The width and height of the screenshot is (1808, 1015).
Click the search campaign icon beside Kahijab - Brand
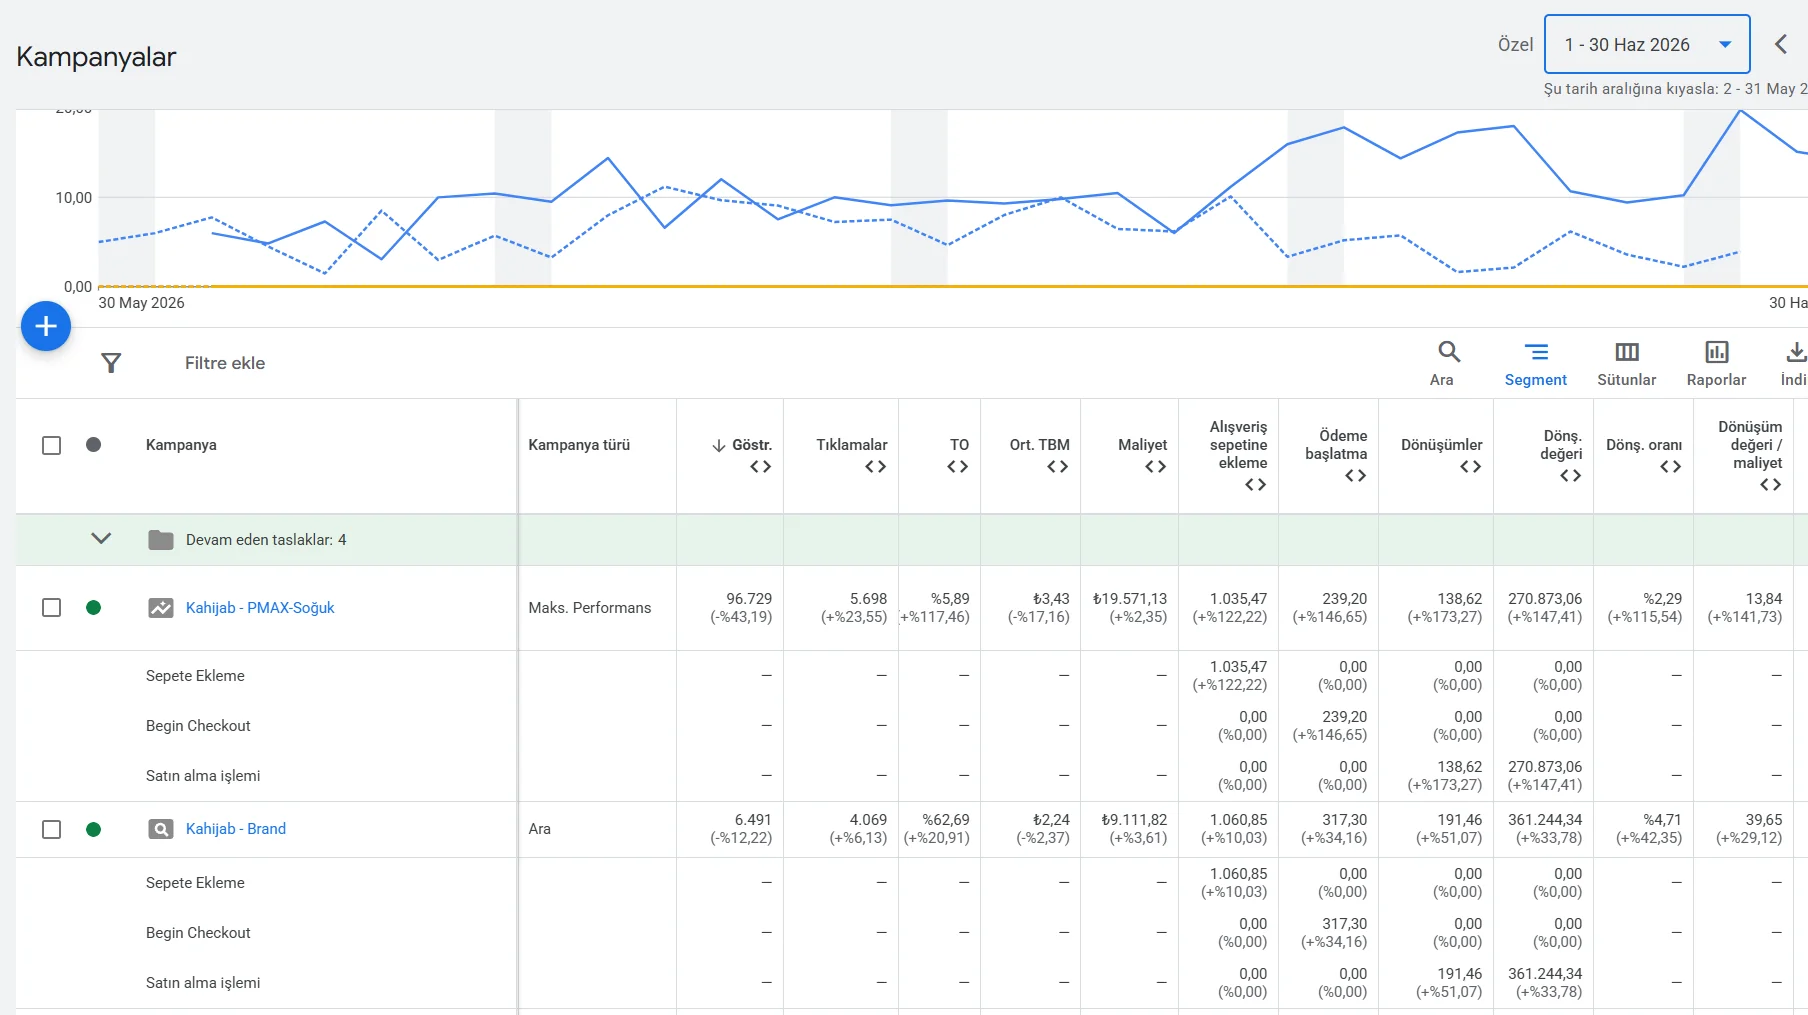(161, 829)
